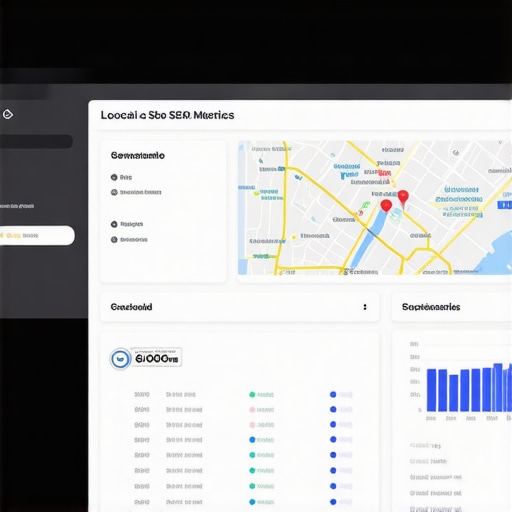Open the longest text entry in summary card list
512x512 pixels.
point(140,192)
